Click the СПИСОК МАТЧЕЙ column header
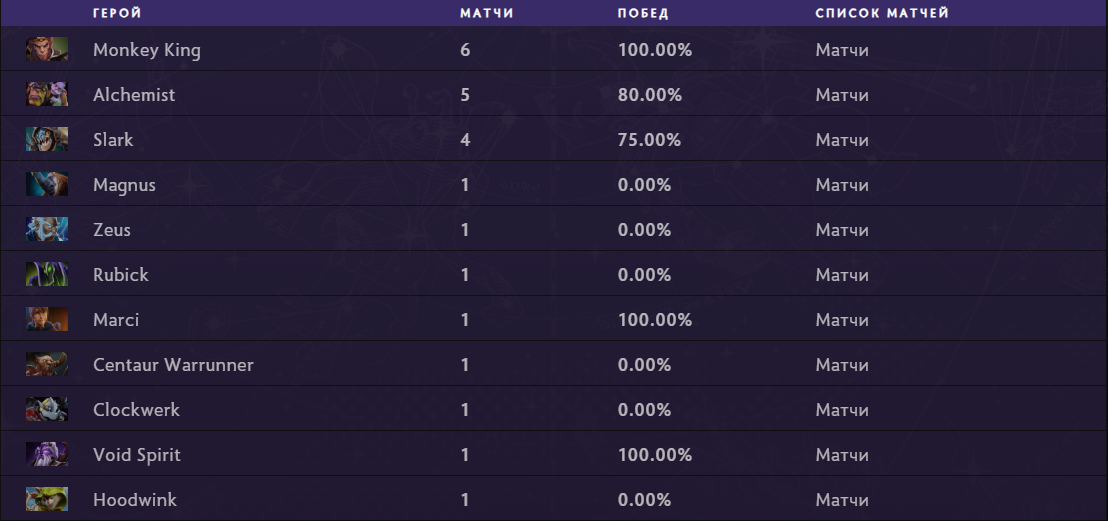Viewport: 1108px width, 521px height. point(882,13)
